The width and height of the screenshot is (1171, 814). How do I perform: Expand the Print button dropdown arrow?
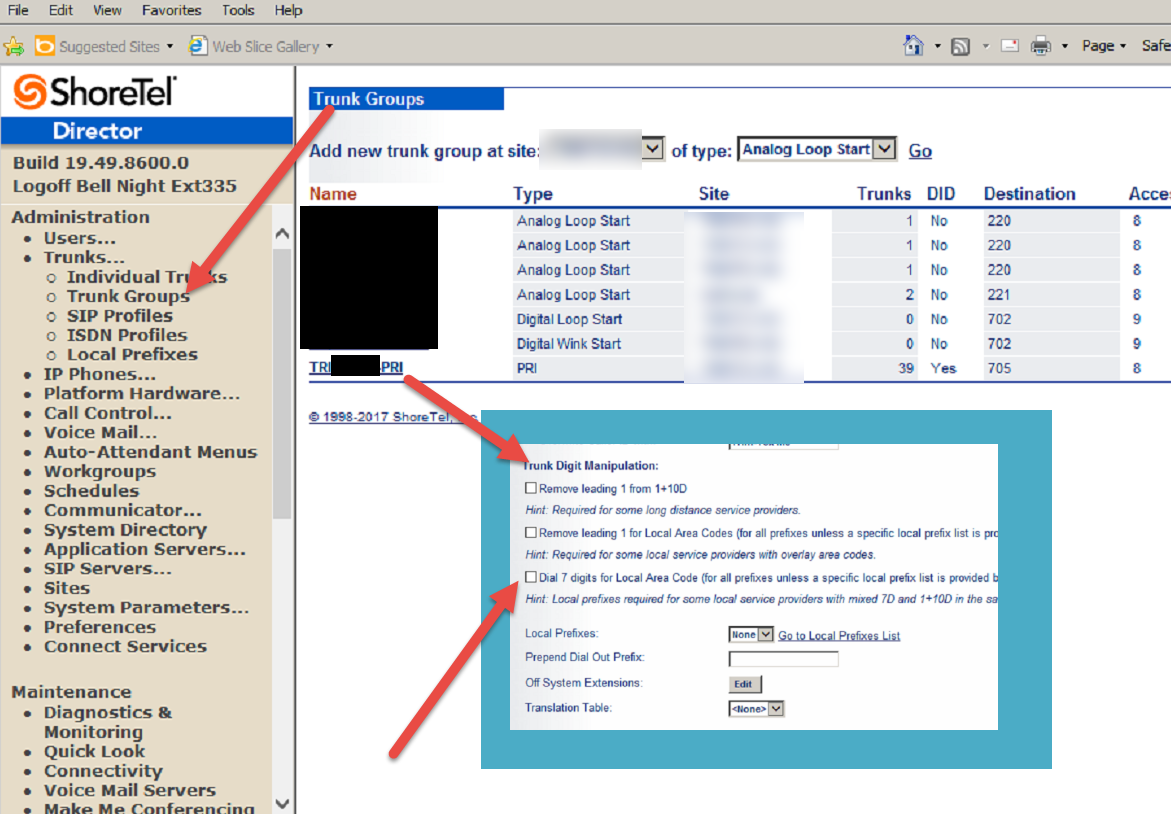coord(1065,46)
